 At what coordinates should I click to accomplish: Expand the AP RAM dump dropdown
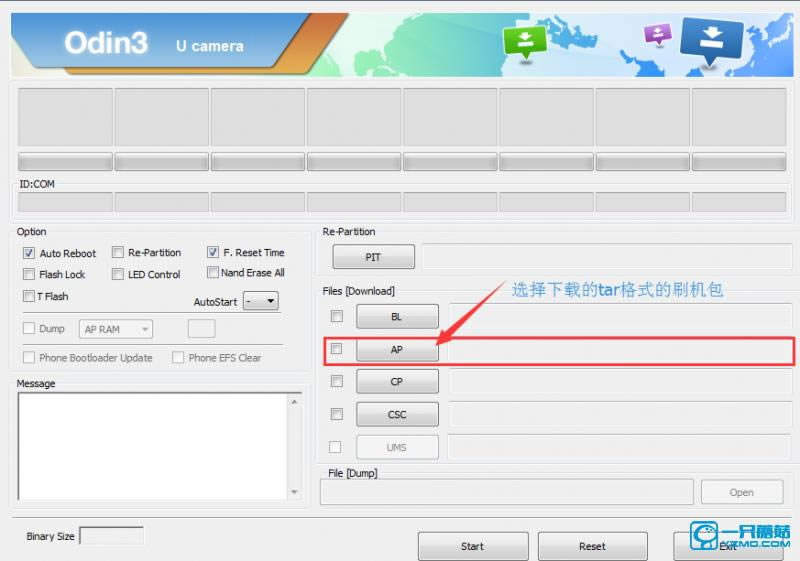(x=117, y=329)
